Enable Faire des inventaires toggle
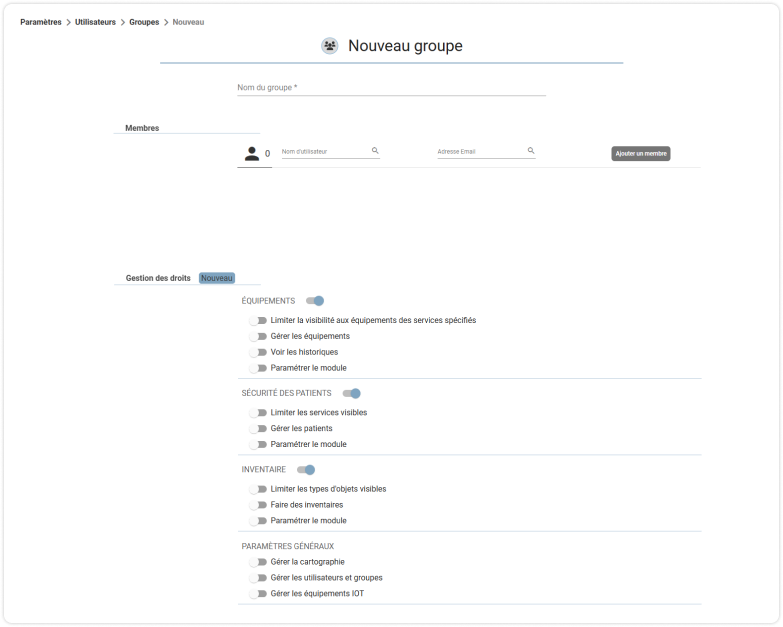This screenshot has height=627, width=783. (258, 505)
